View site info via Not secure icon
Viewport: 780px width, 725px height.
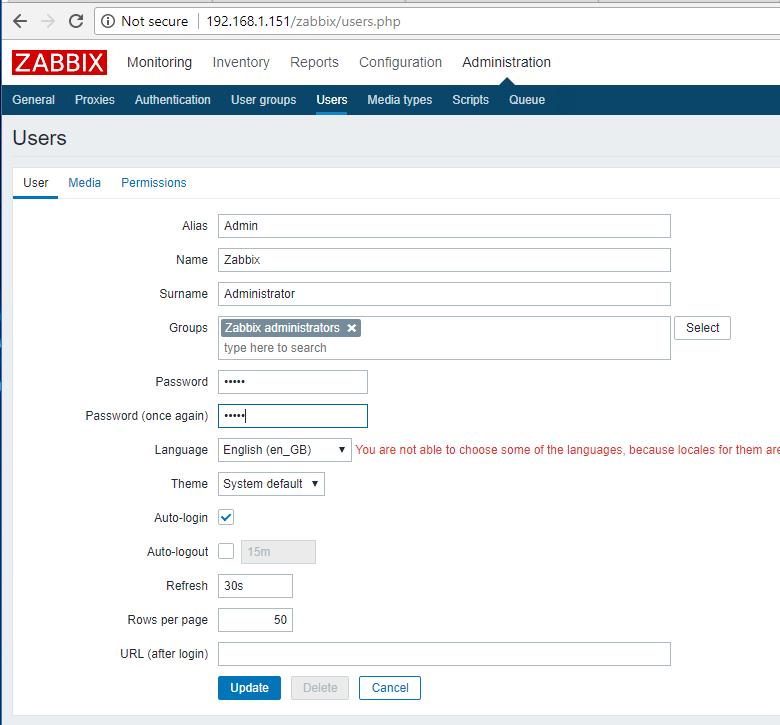[x=108, y=21]
